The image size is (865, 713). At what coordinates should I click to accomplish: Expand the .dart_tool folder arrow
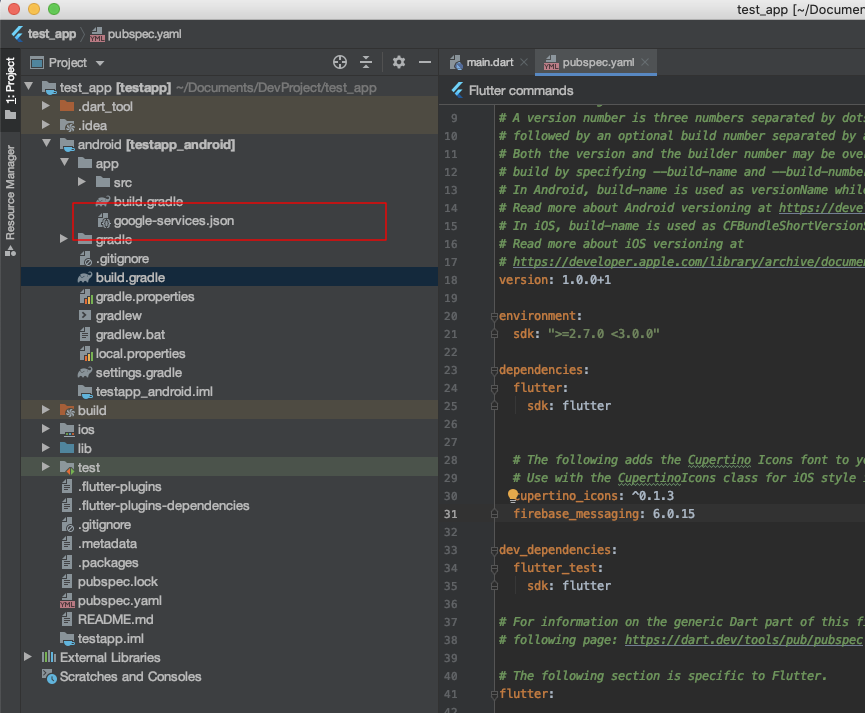pos(46,105)
